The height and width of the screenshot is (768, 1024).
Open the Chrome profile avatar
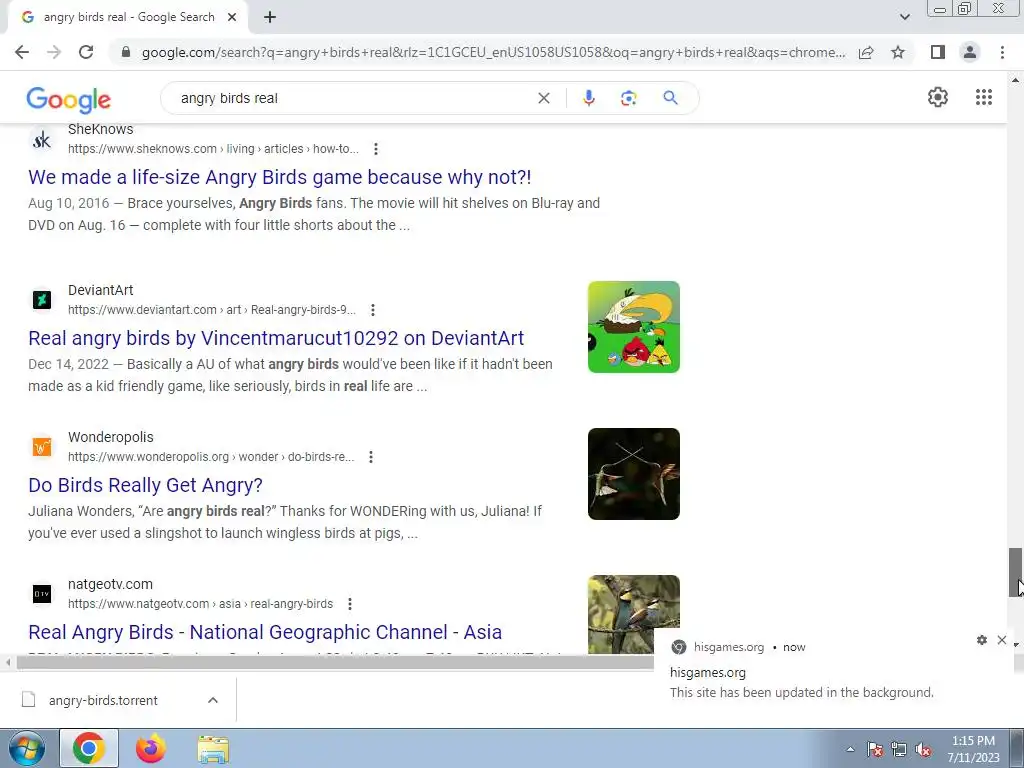click(x=970, y=52)
